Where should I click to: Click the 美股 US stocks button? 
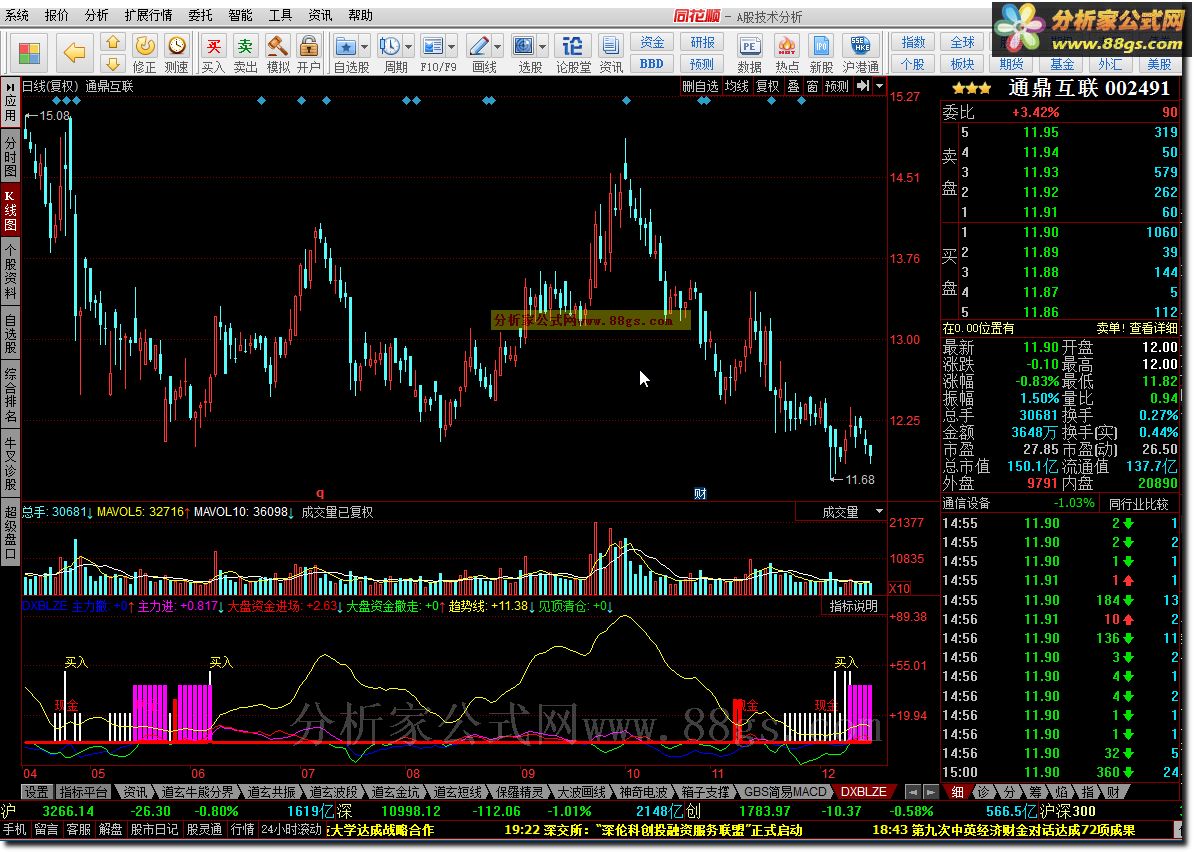tap(1159, 64)
